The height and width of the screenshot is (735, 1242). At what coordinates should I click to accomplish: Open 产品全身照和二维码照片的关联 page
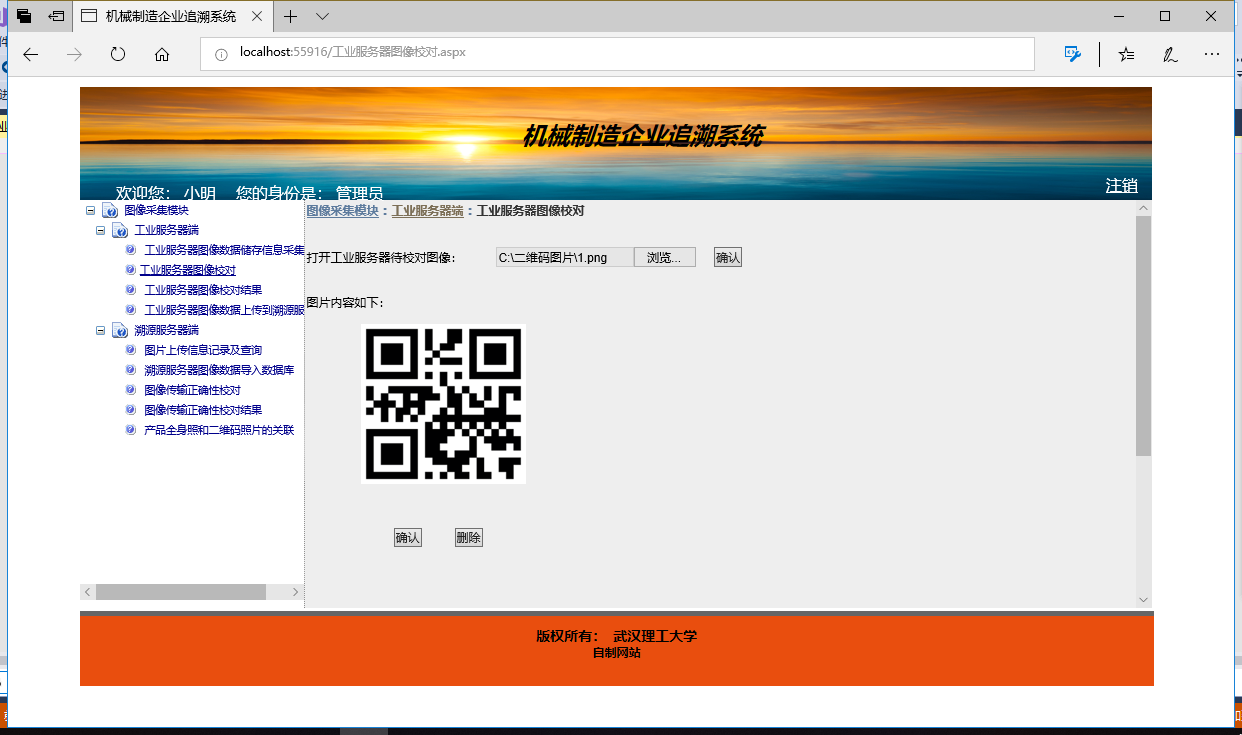pyautogui.click(x=219, y=430)
